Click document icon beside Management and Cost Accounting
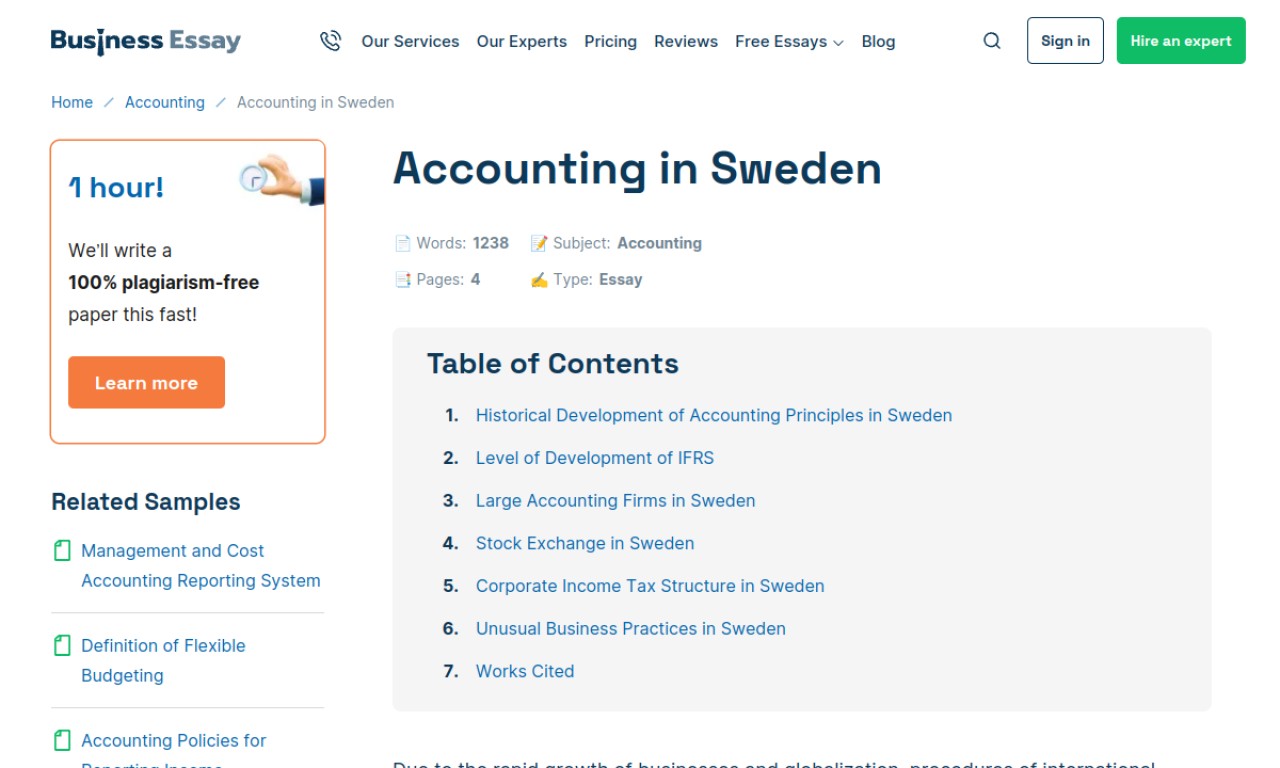Viewport: 1280px width, 768px height. pos(62,550)
